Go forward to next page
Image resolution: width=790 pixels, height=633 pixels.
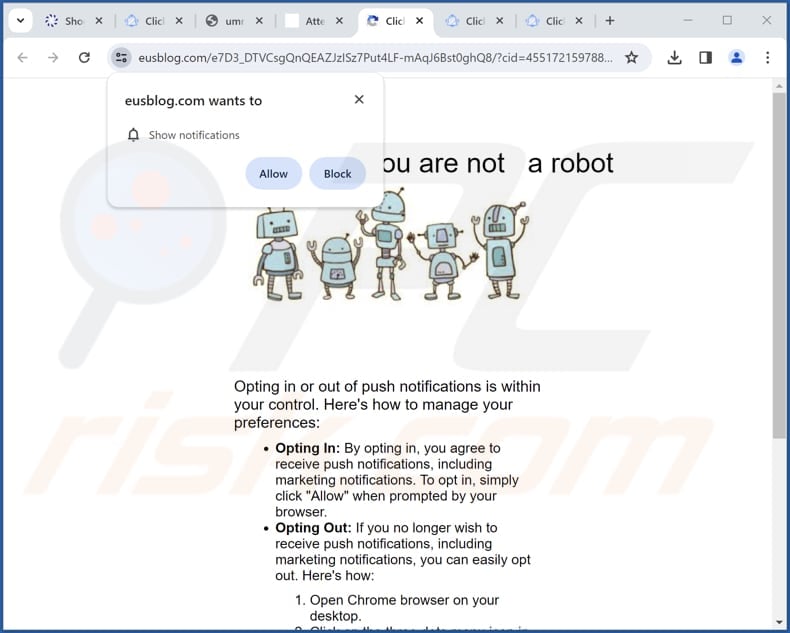pos(53,57)
